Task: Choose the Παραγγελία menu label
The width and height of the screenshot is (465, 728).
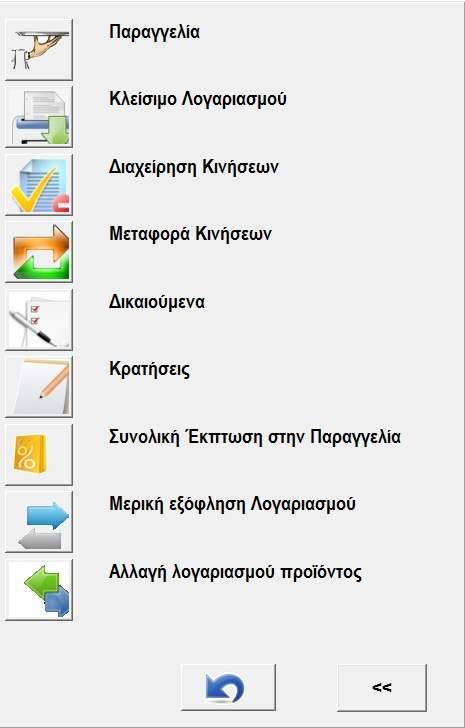Action: [x=154, y=32]
